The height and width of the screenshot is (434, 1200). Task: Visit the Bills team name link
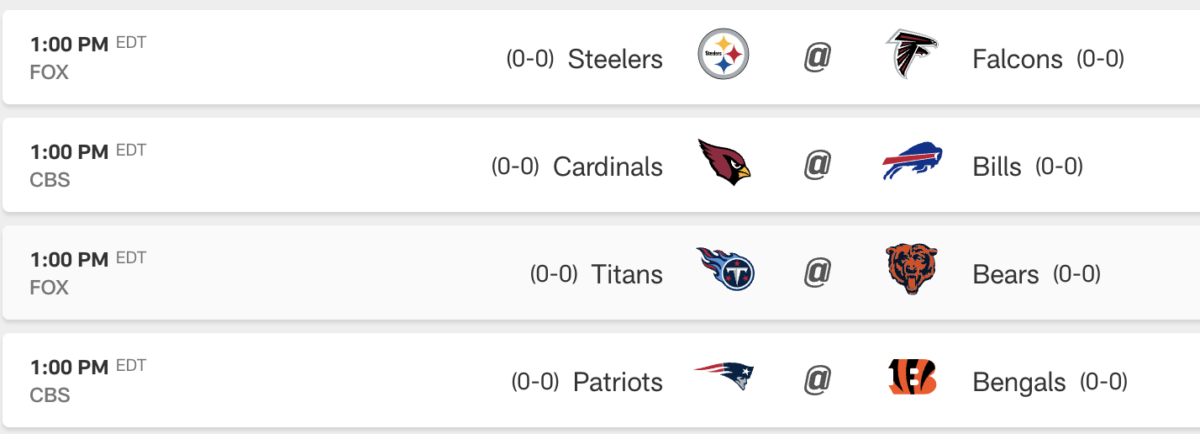pos(997,166)
